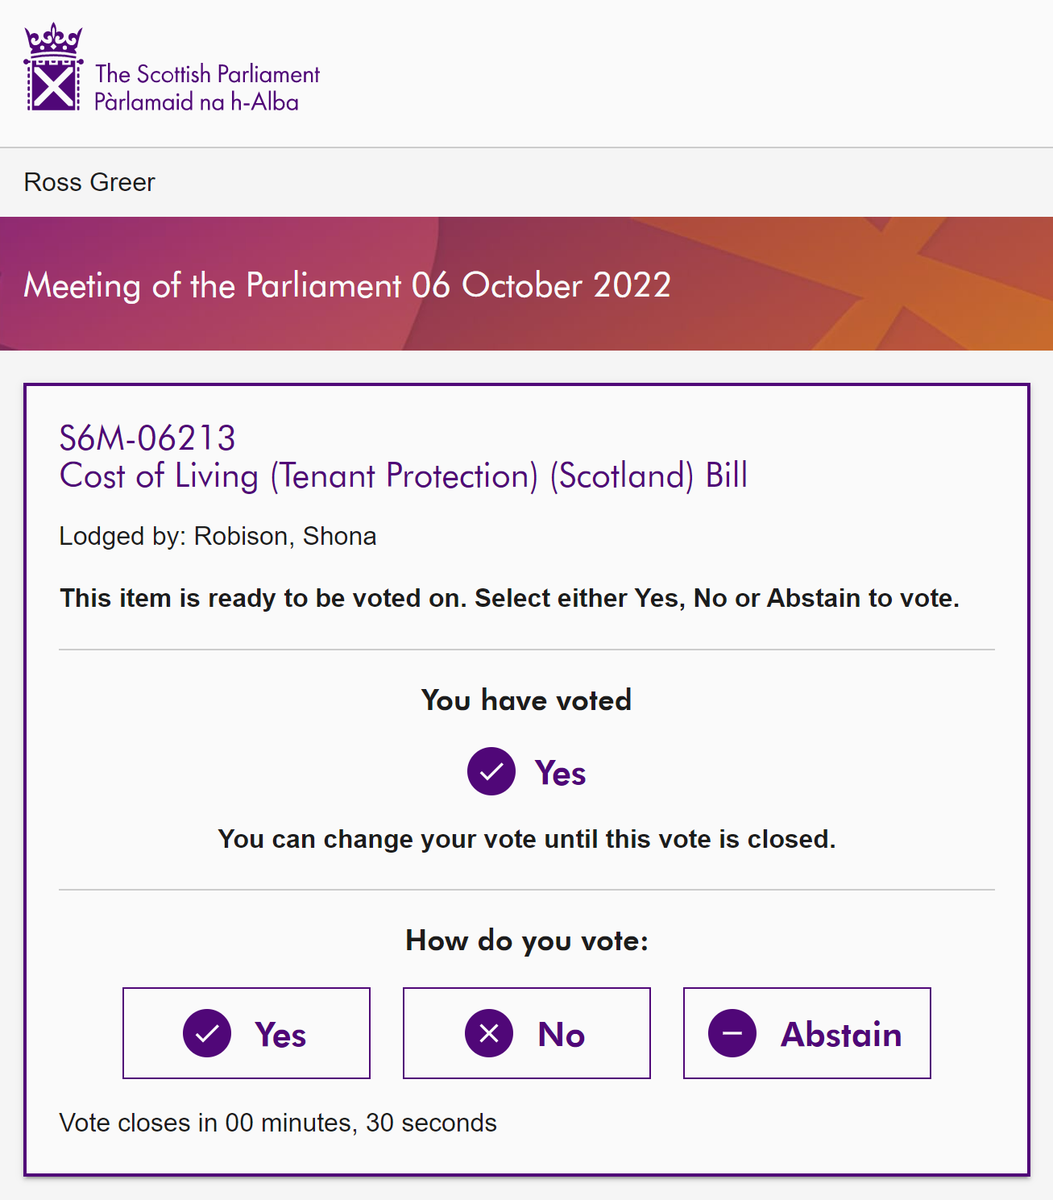This screenshot has width=1053, height=1200.
Task: Click the ready to be voted on instruction
Action: 510,599
